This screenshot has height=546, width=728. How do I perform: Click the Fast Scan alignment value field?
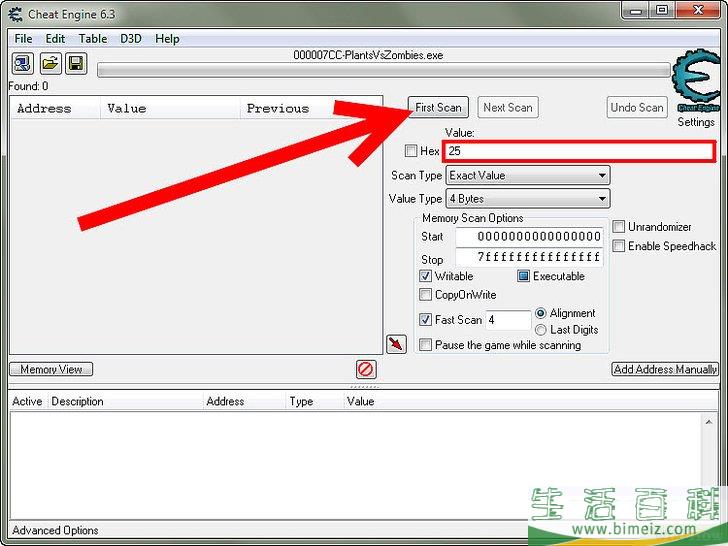coord(508,320)
